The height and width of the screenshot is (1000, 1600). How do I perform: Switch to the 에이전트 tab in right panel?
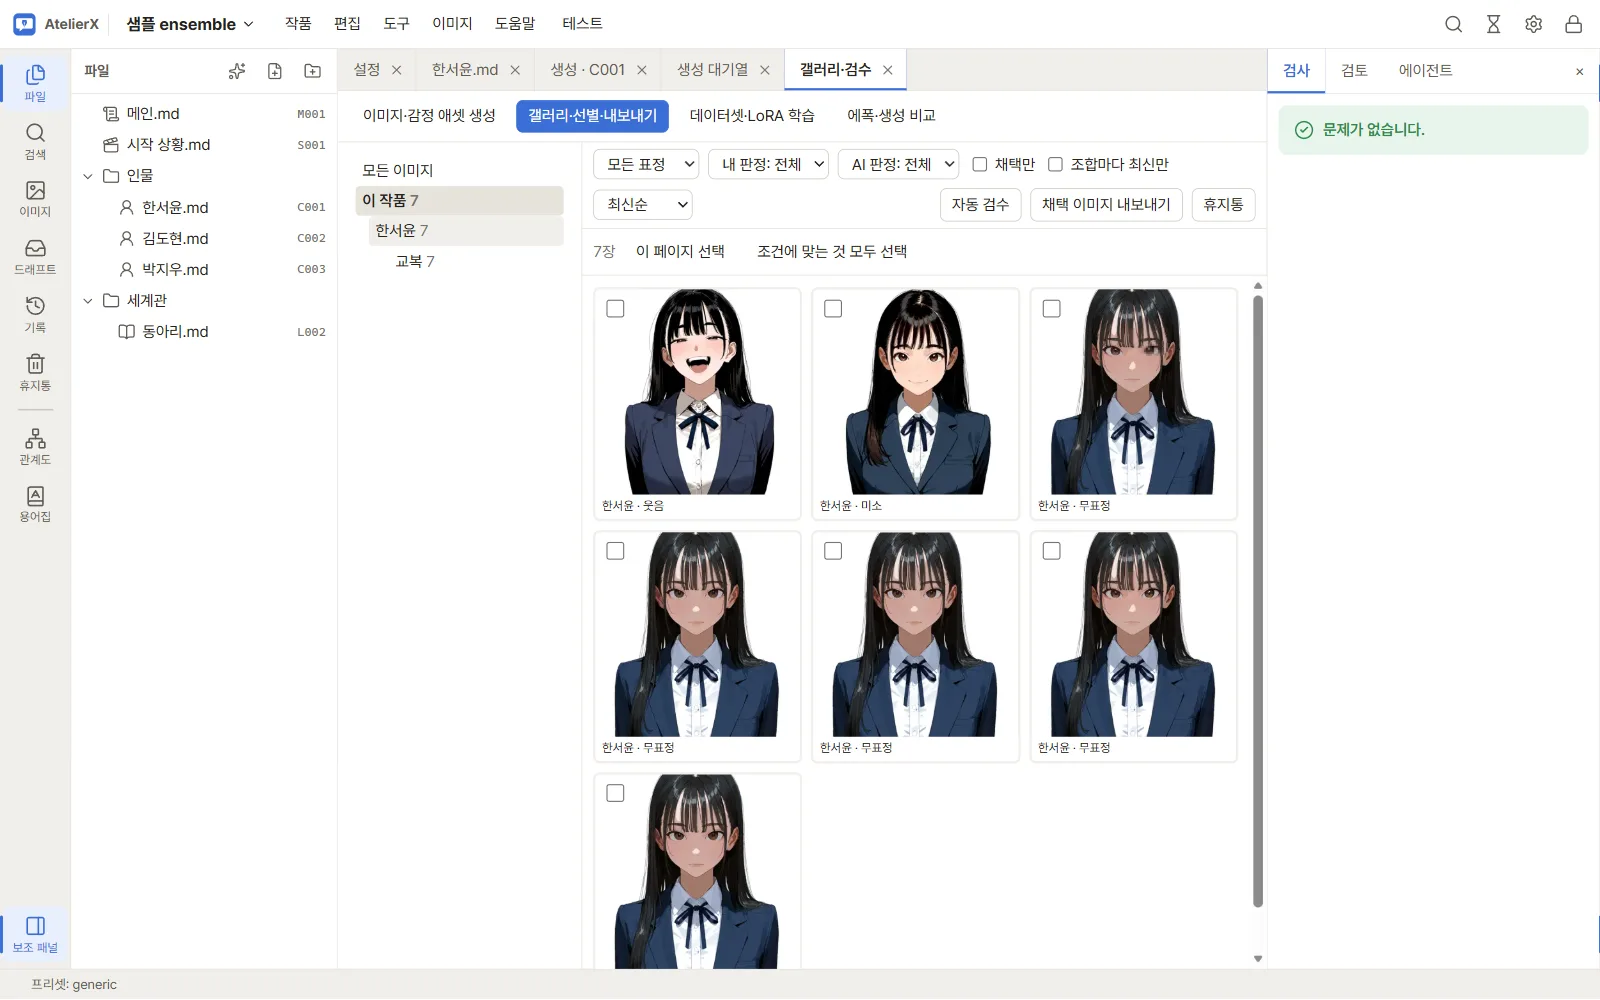click(x=1425, y=71)
